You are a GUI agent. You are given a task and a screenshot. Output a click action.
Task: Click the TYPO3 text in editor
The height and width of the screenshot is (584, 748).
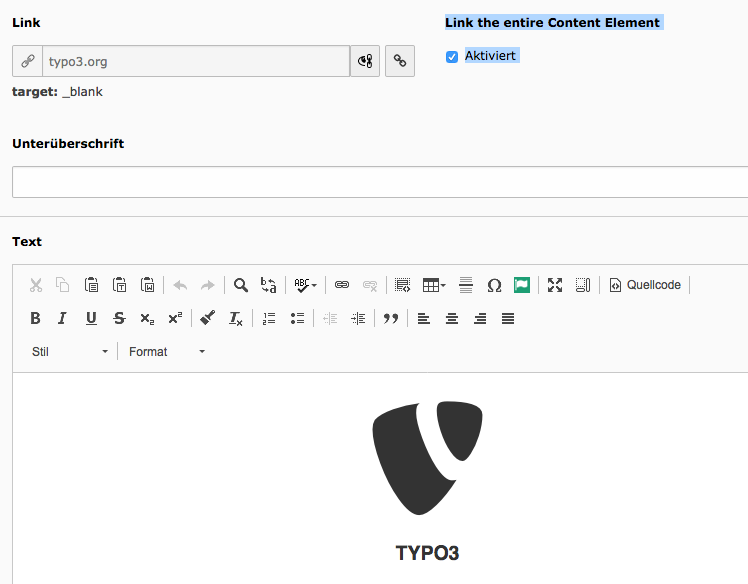pos(427,553)
